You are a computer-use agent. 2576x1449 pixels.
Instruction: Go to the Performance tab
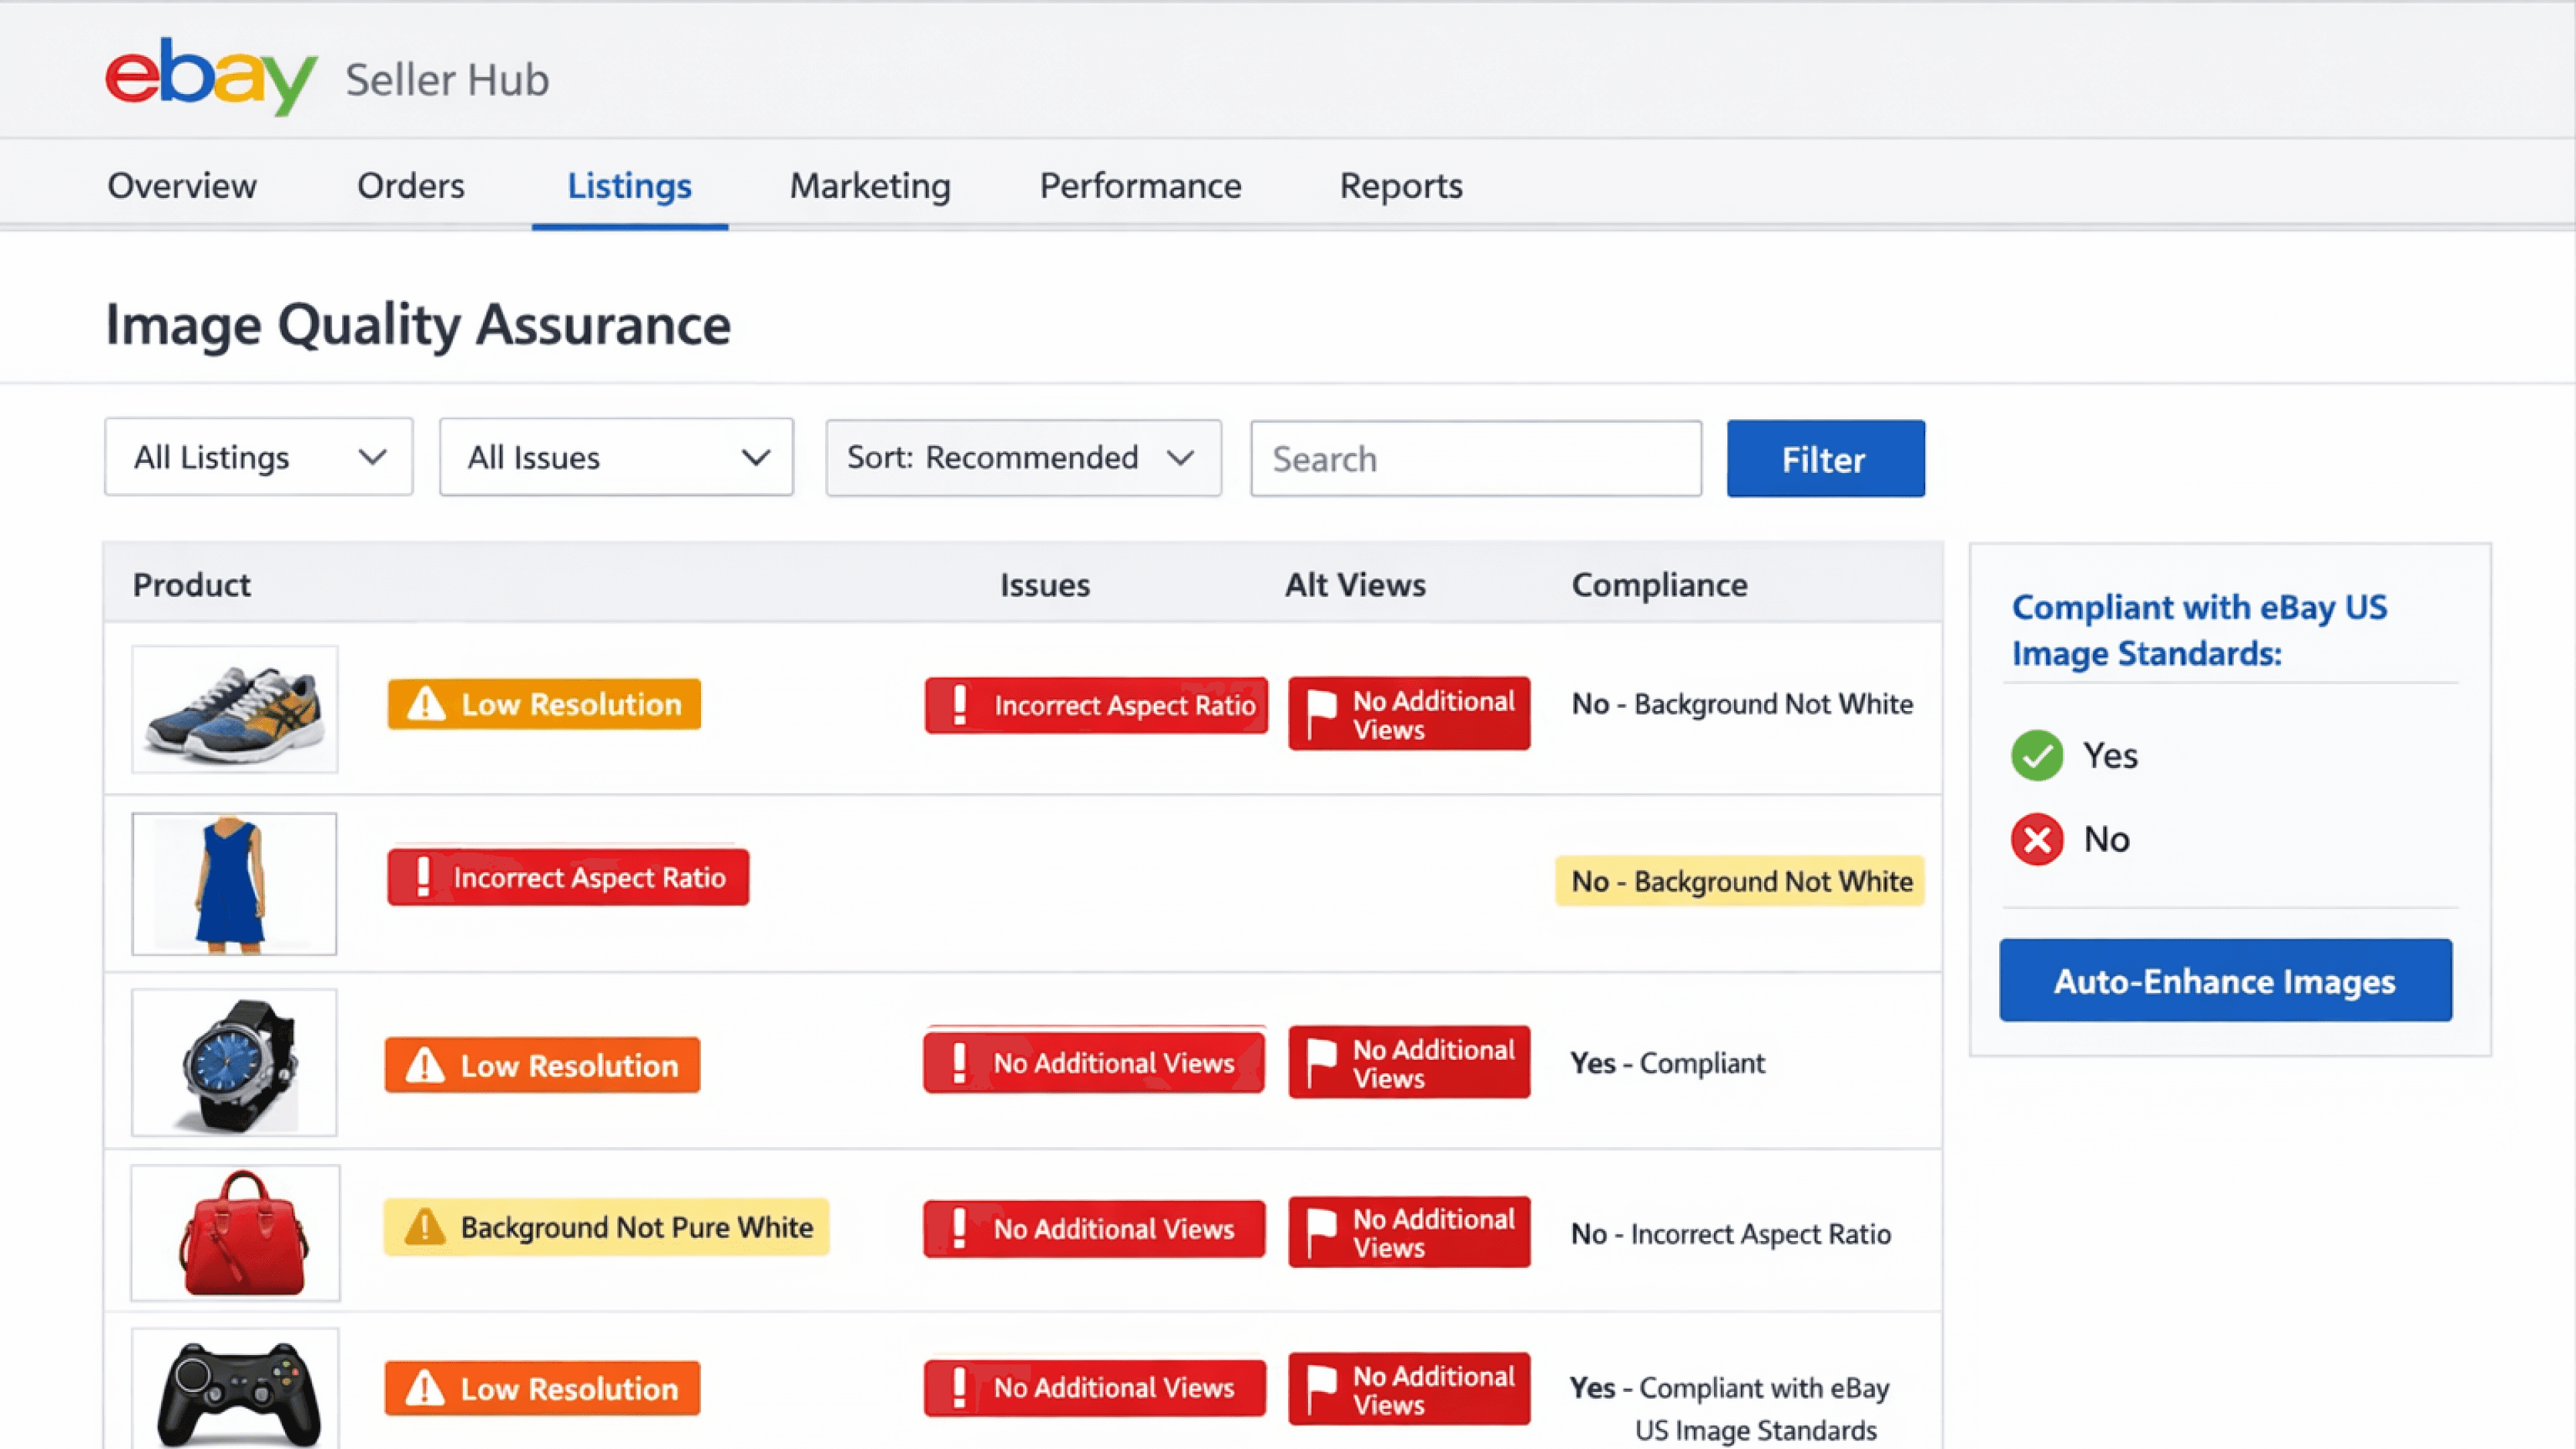[1140, 186]
